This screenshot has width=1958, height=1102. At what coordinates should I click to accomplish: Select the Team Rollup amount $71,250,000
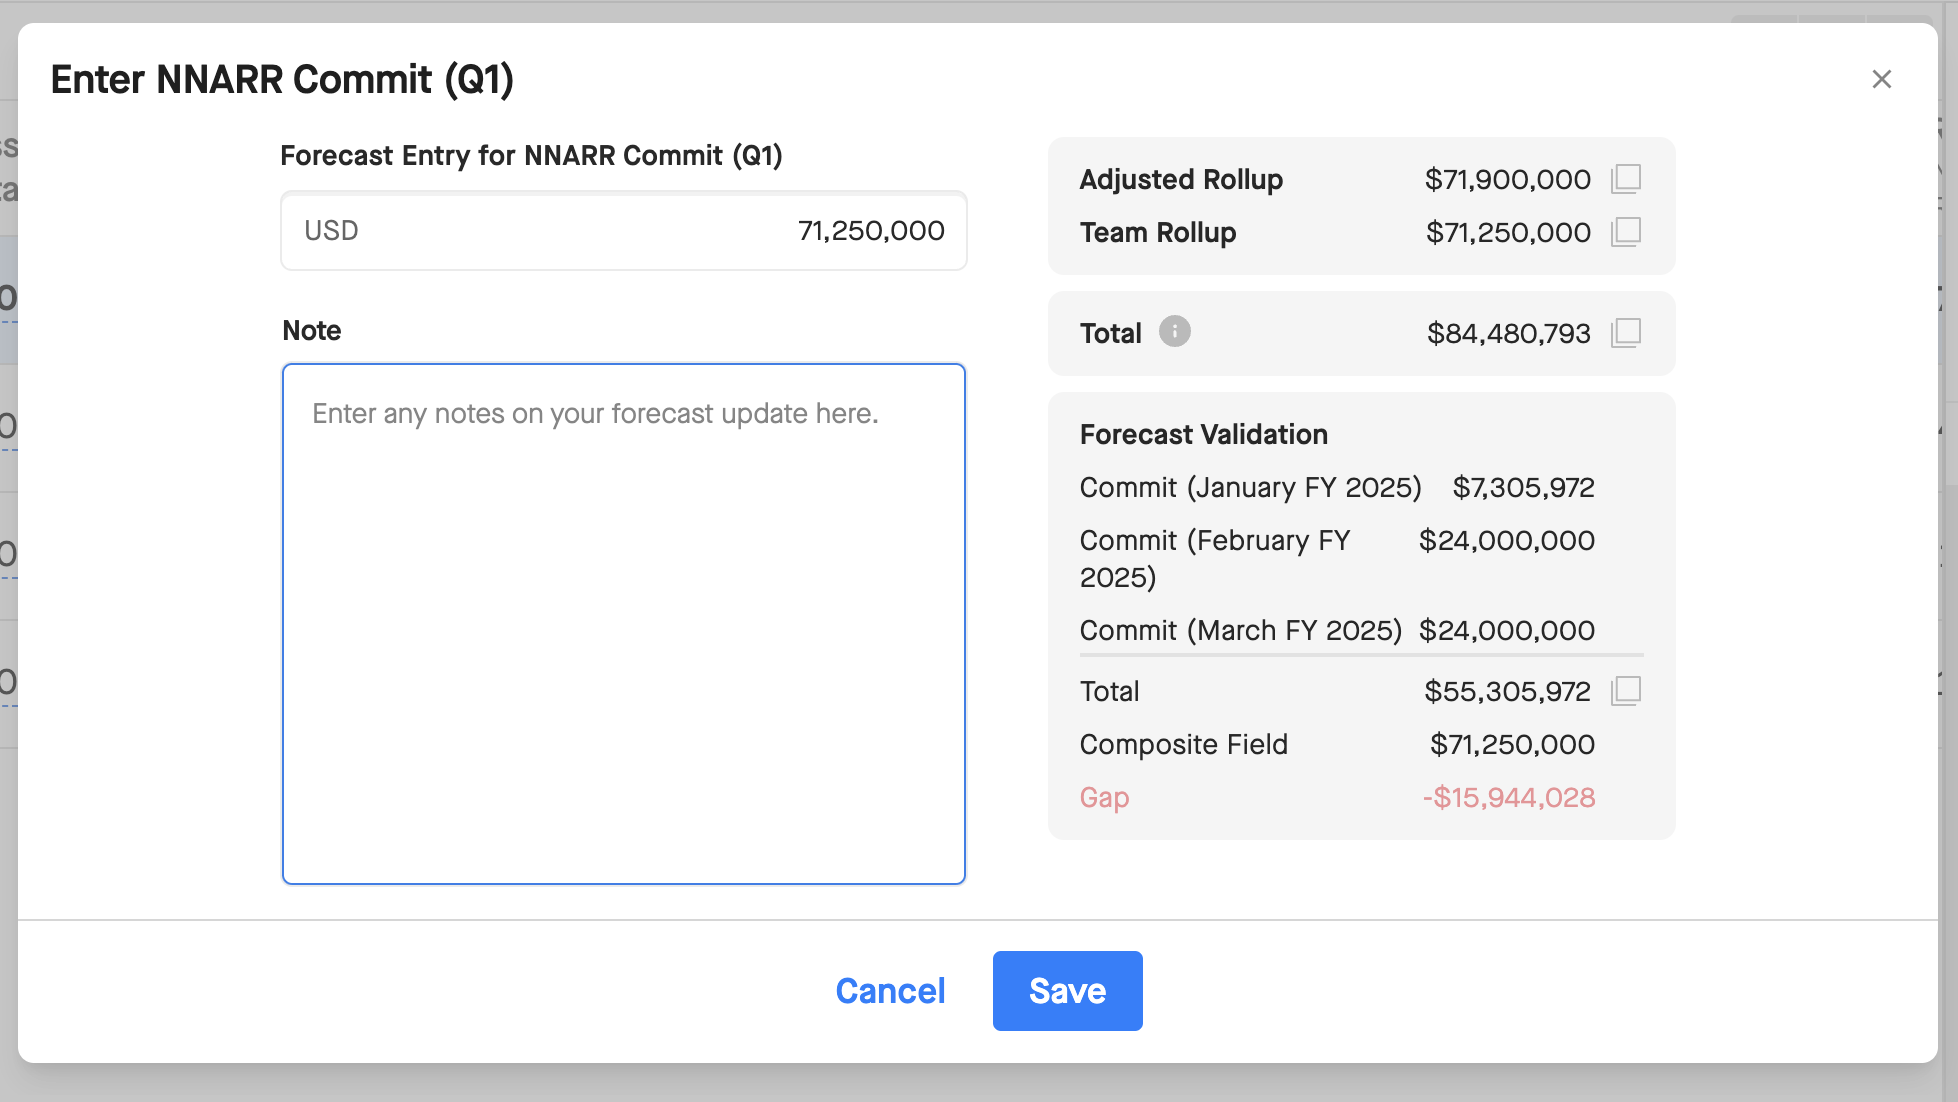tap(1508, 232)
